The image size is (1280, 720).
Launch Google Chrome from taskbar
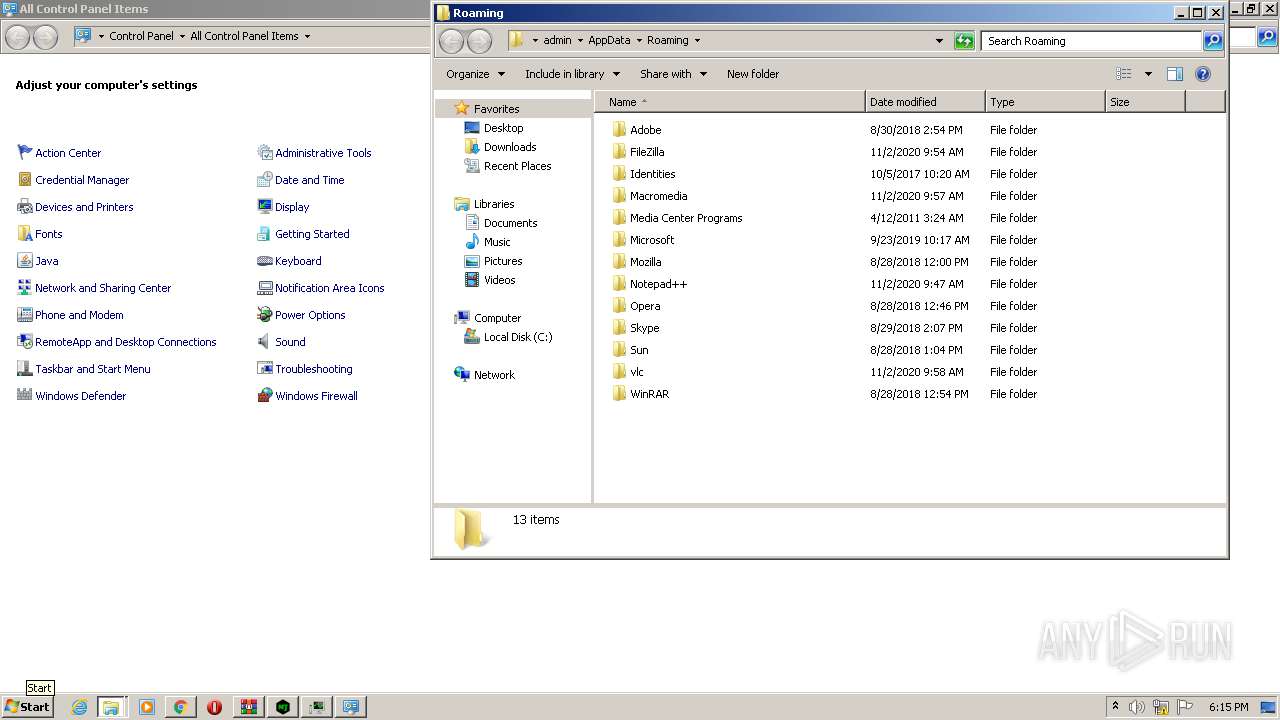point(180,707)
